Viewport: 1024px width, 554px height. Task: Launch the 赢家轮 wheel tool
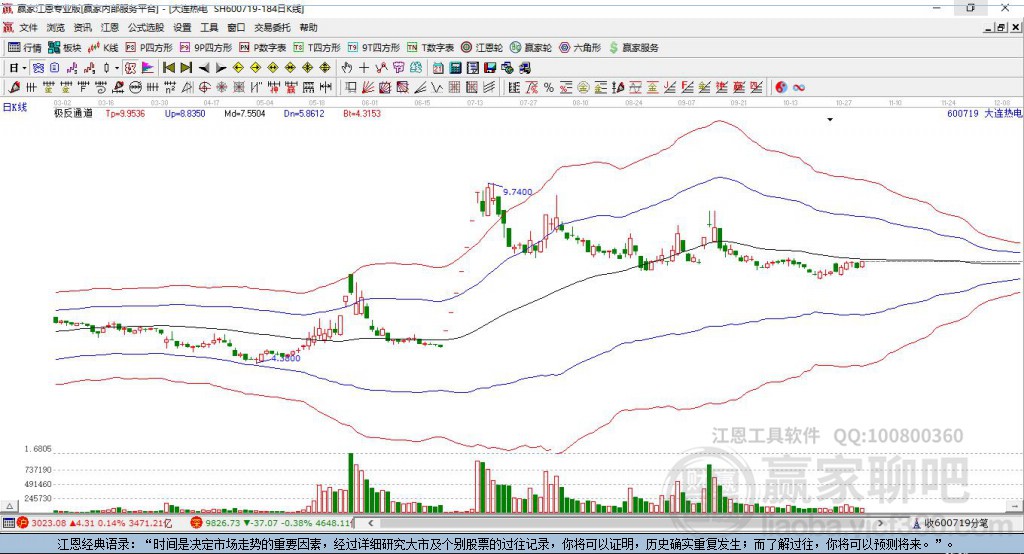pyautogui.click(x=531, y=48)
